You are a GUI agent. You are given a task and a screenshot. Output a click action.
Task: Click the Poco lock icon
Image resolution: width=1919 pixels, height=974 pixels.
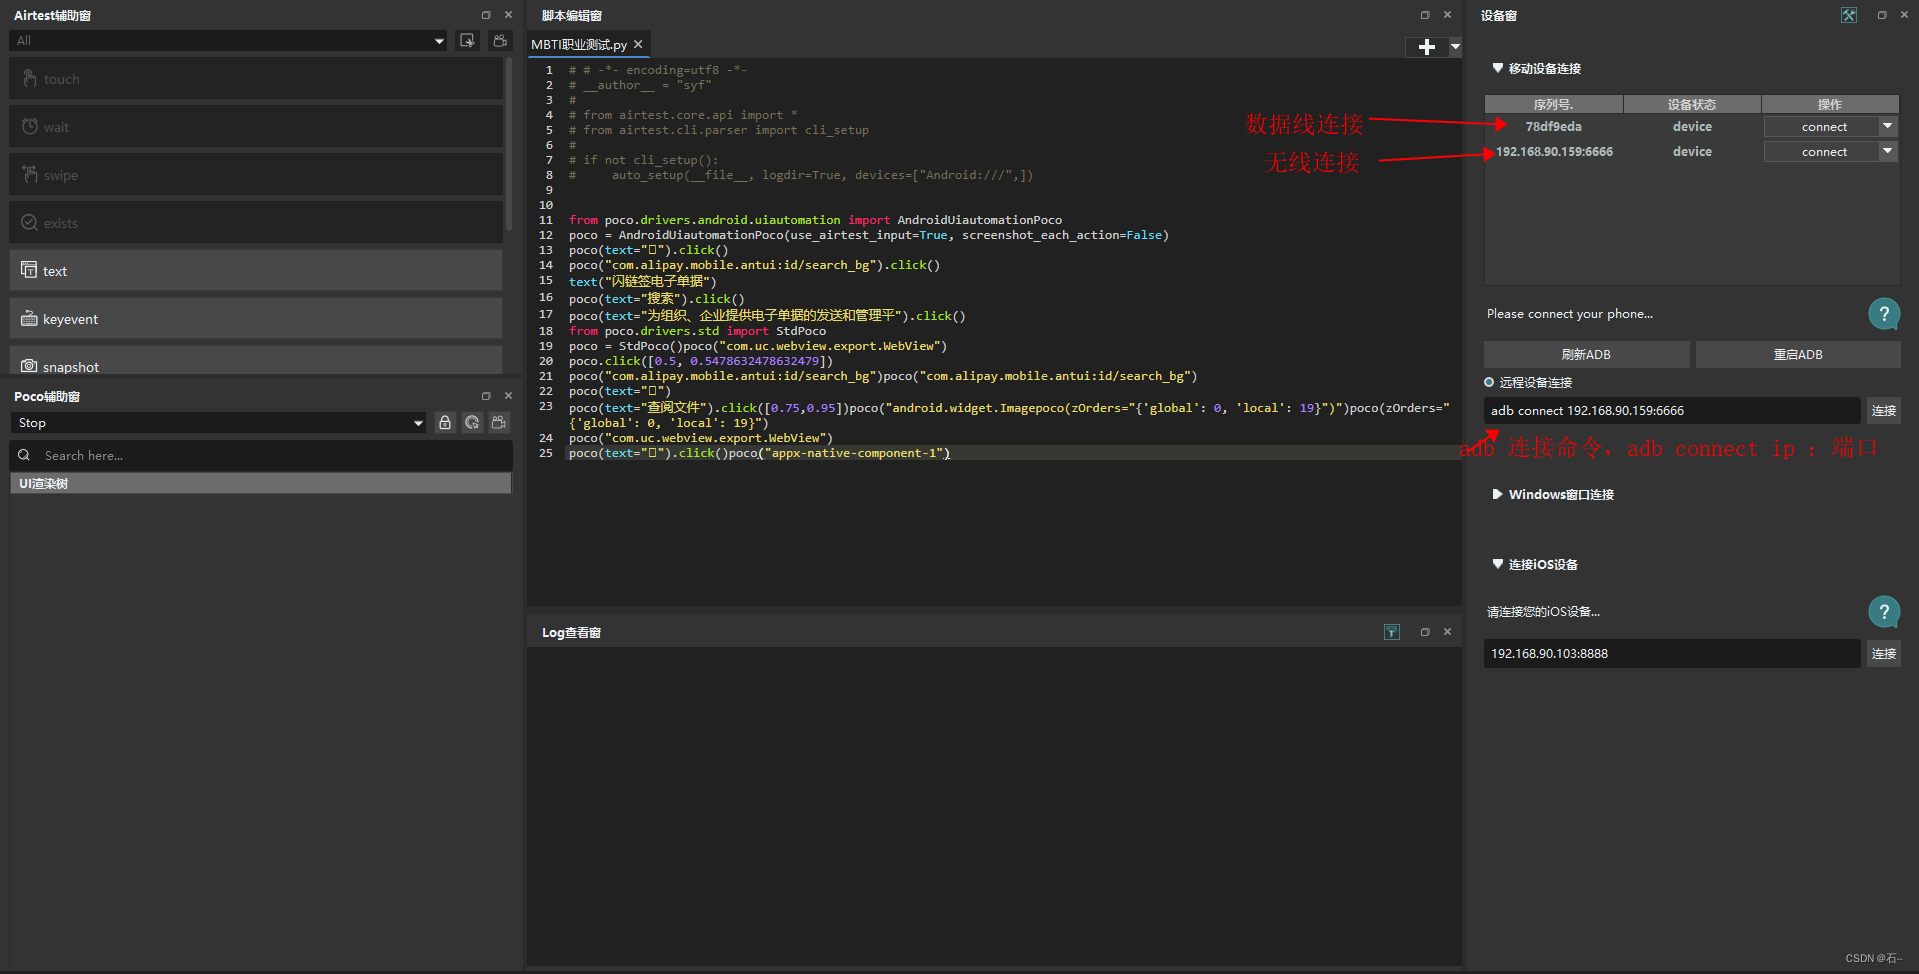click(x=445, y=423)
